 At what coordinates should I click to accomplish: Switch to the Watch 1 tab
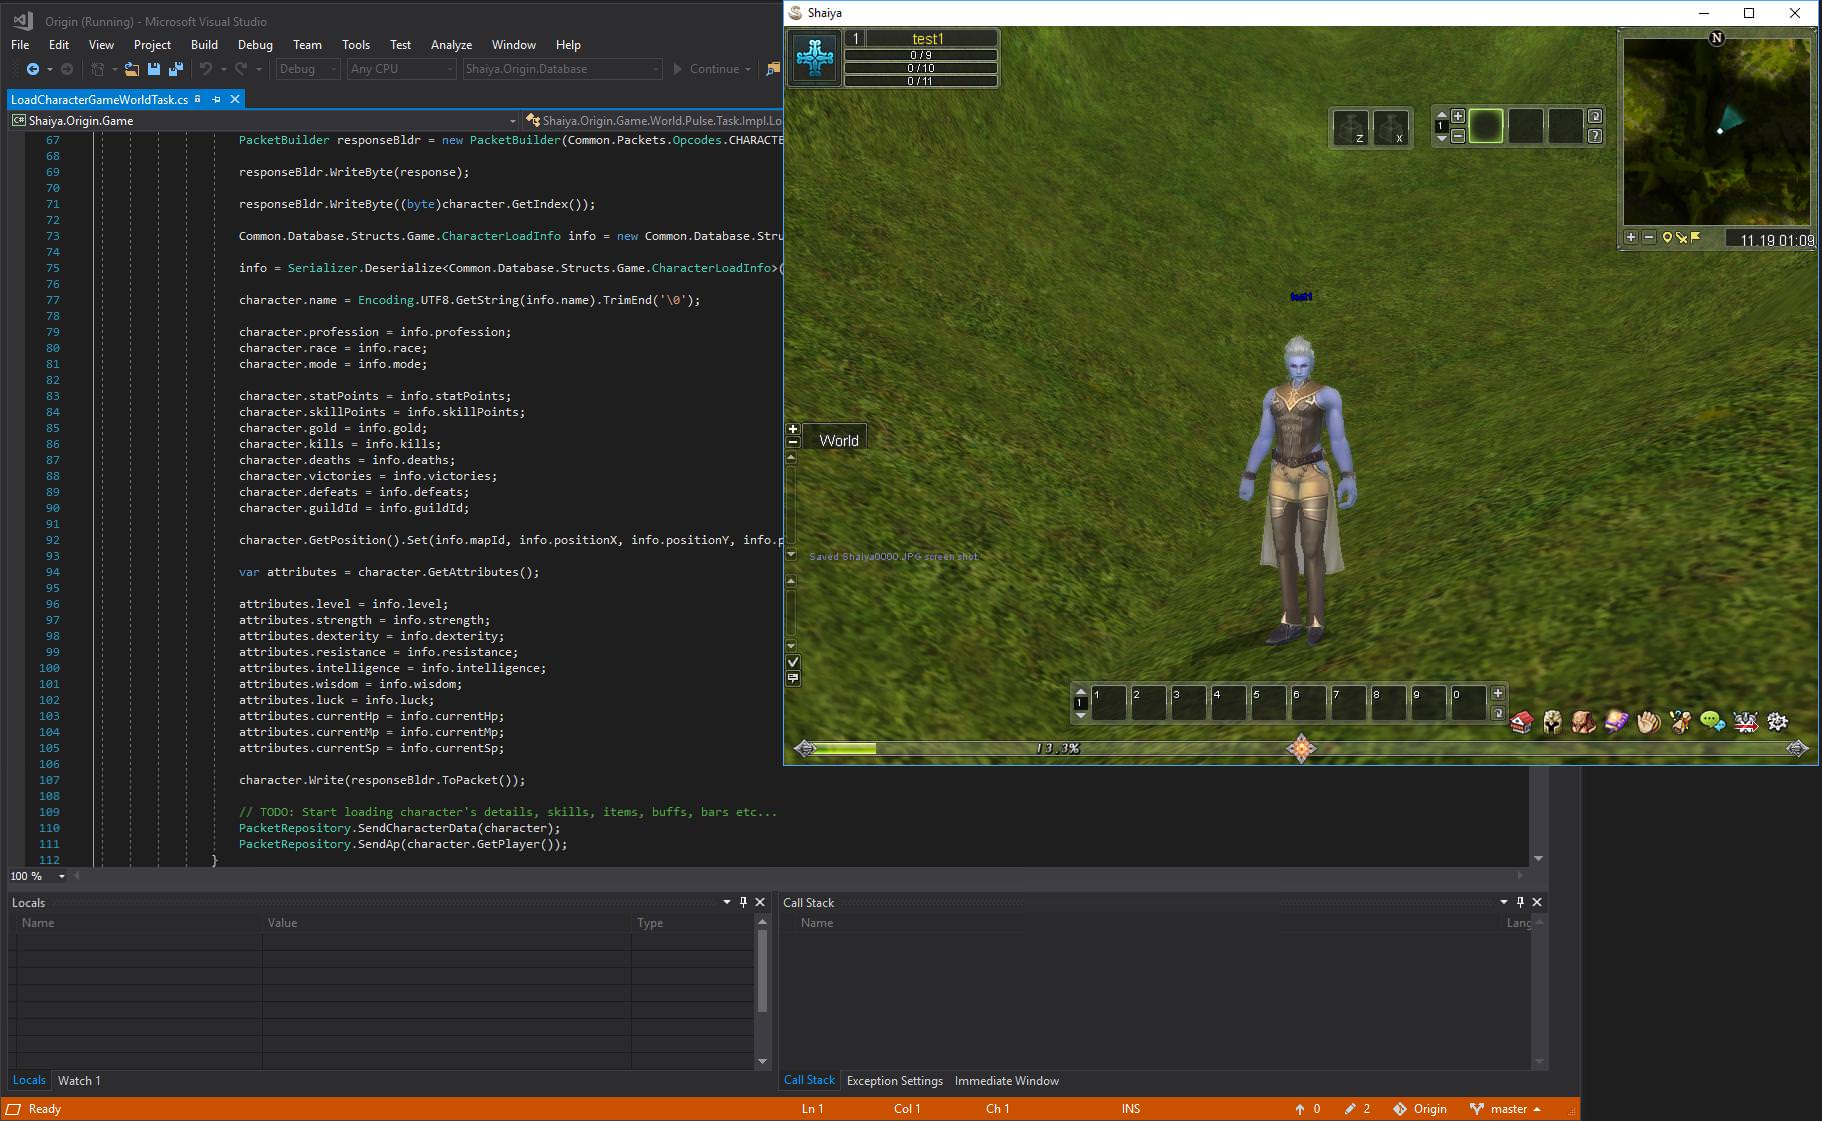(x=79, y=1080)
